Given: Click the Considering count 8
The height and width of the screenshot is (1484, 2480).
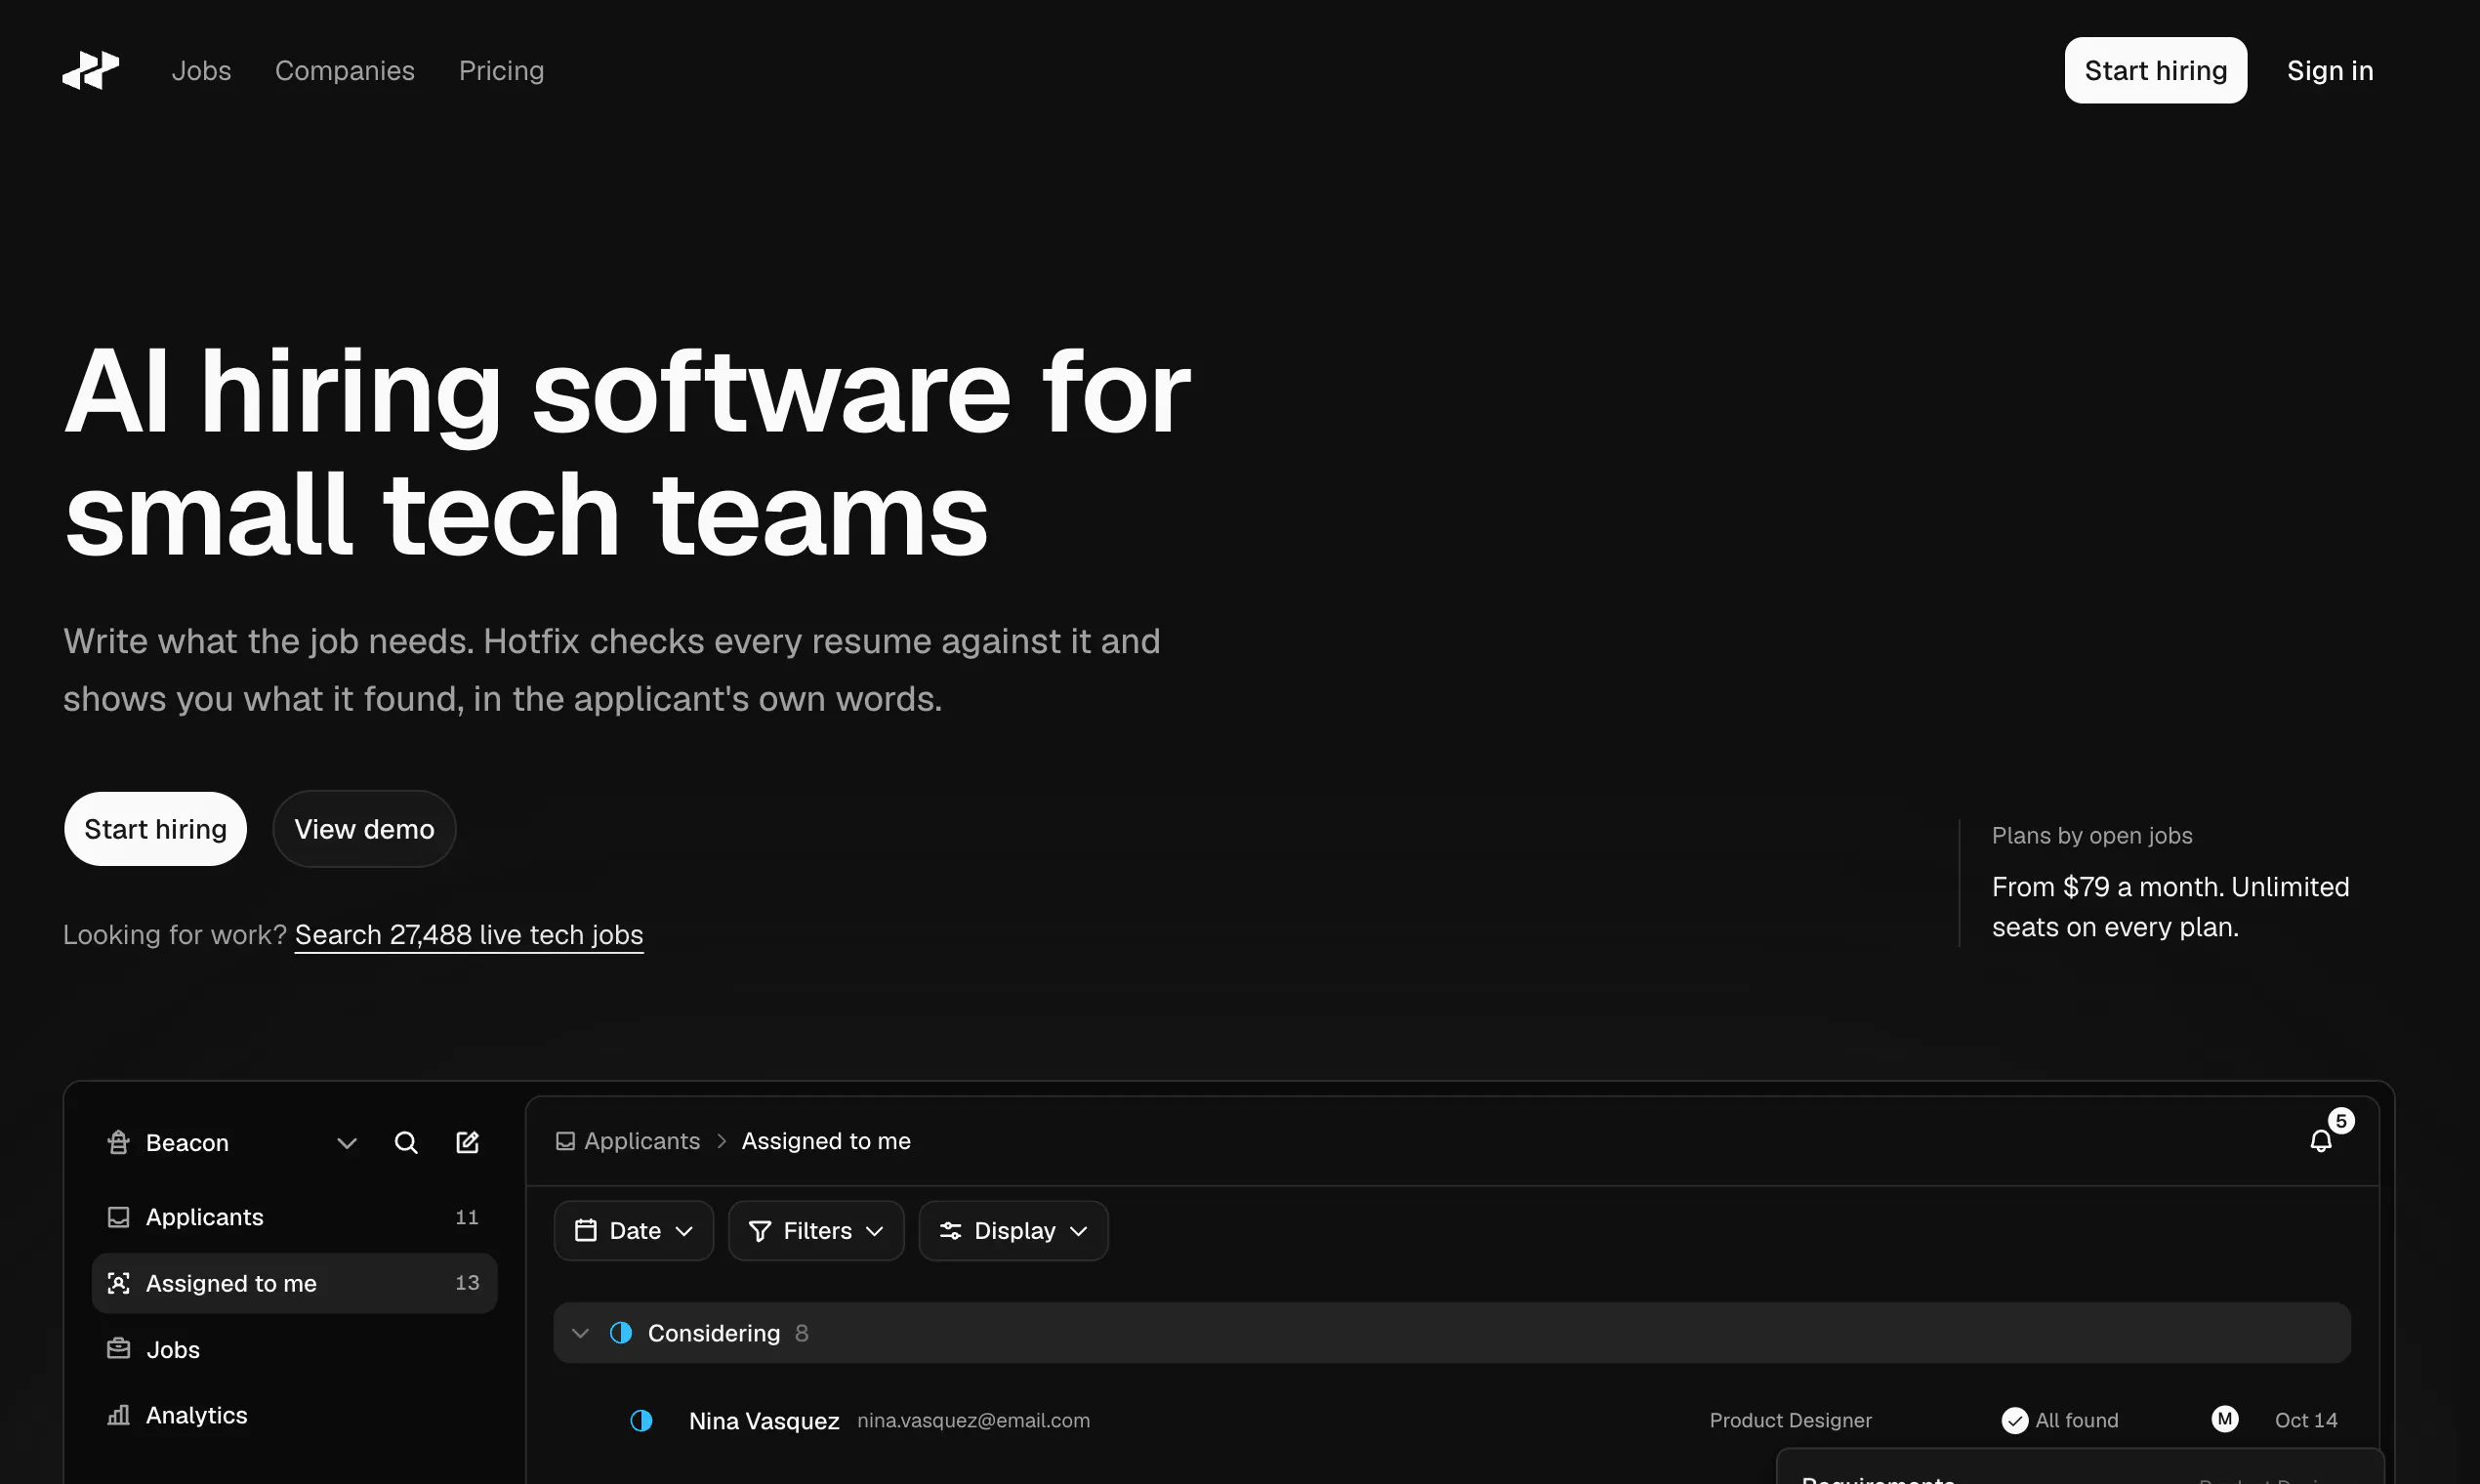Looking at the screenshot, I should click(x=801, y=1333).
